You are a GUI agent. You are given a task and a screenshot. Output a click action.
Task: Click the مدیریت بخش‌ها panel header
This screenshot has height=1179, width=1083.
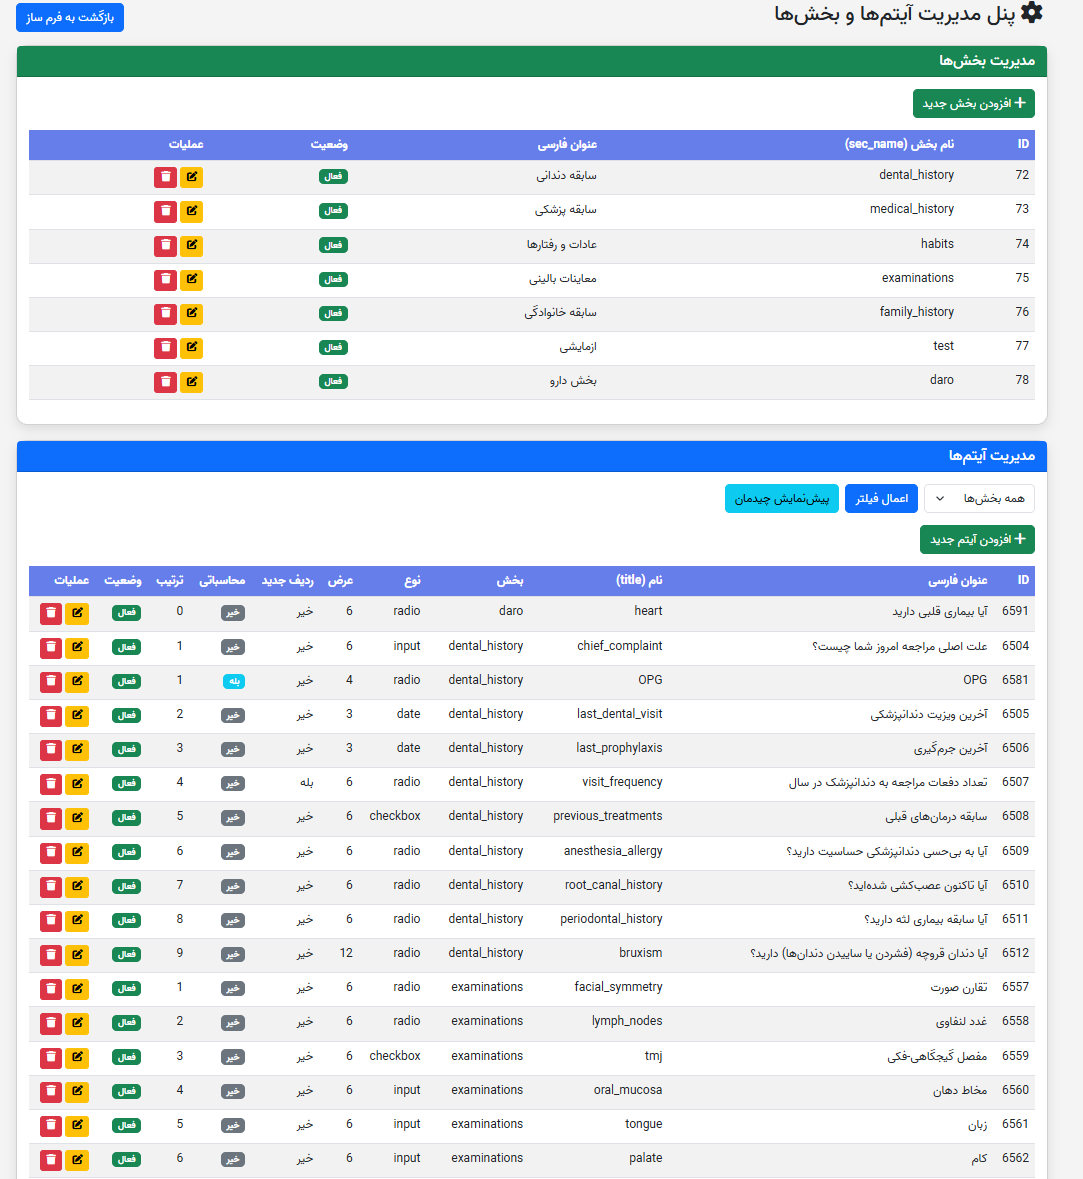click(532, 61)
